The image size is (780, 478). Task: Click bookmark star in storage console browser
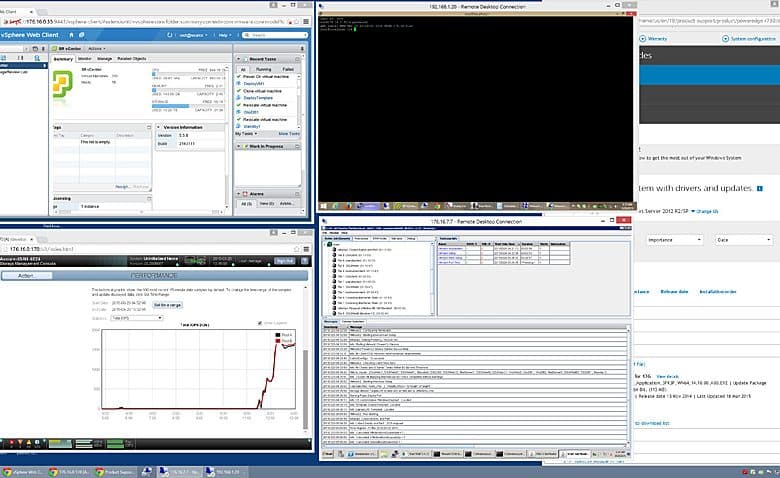pyautogui.click(x=296, y=249)
